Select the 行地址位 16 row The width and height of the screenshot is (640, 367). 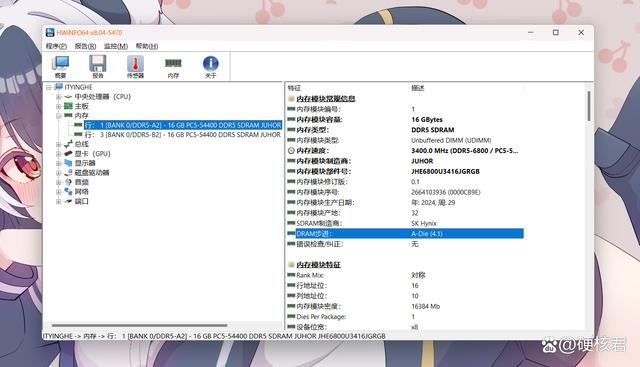coord(405,285)
